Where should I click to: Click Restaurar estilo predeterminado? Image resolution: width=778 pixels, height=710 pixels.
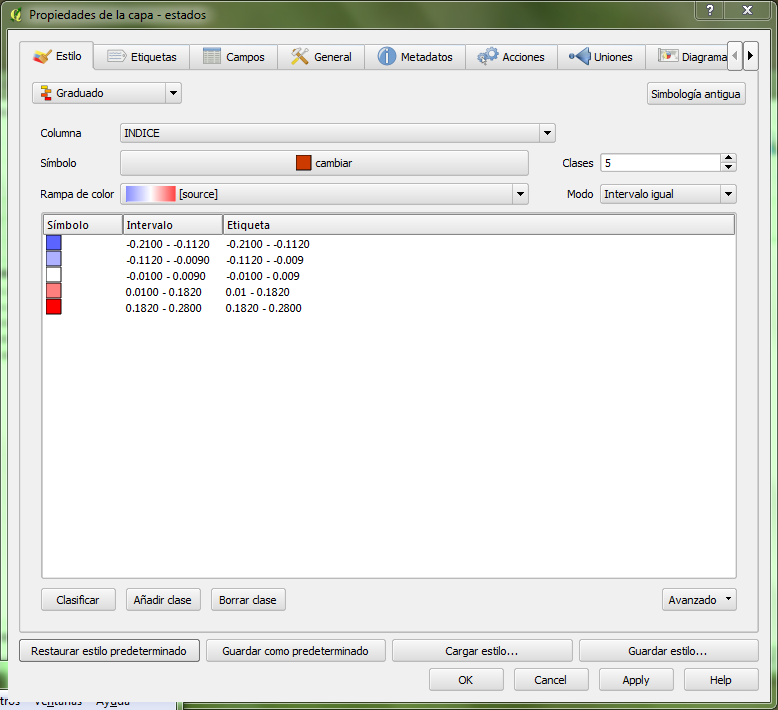click(109, 651)
